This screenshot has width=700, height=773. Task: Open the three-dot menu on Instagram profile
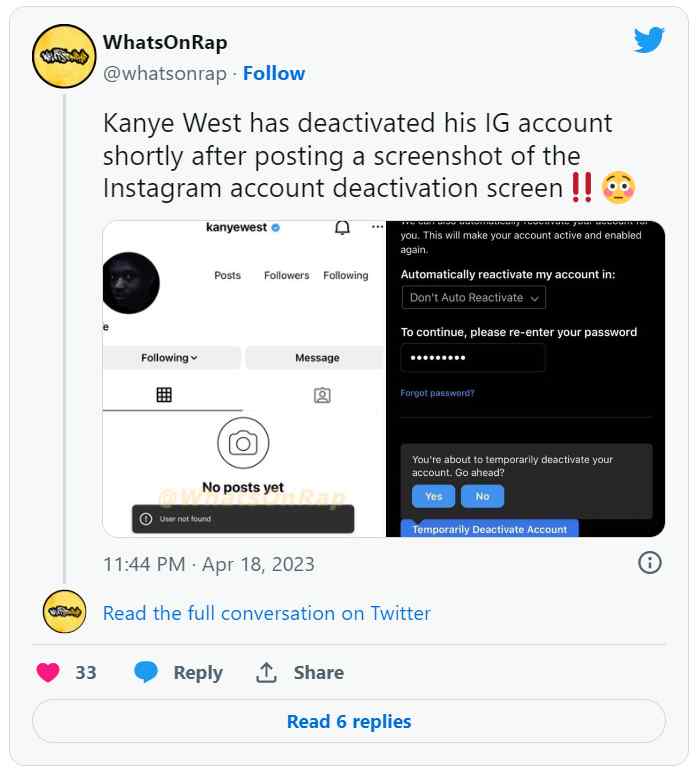pos(378,227)
